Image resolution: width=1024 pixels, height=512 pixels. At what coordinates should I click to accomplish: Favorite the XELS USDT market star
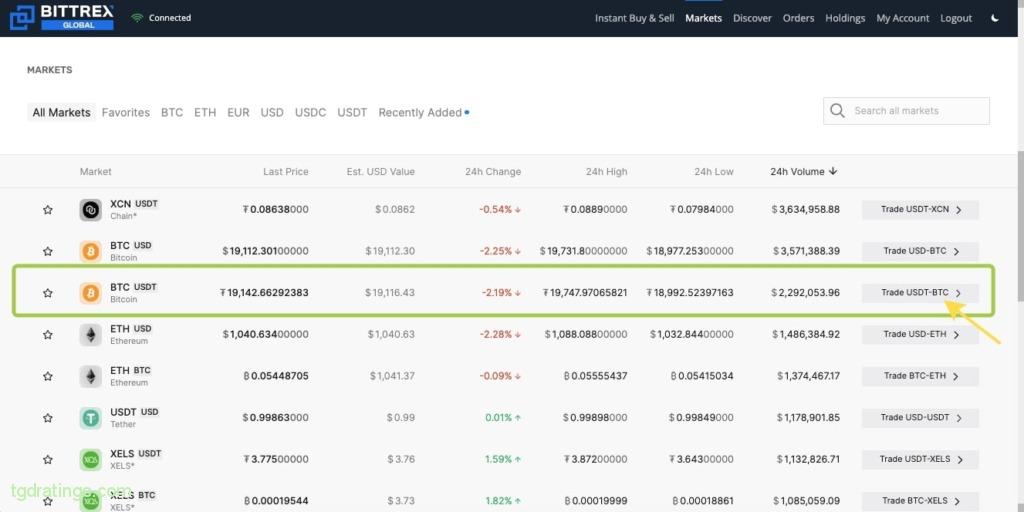tap(48, 460)
